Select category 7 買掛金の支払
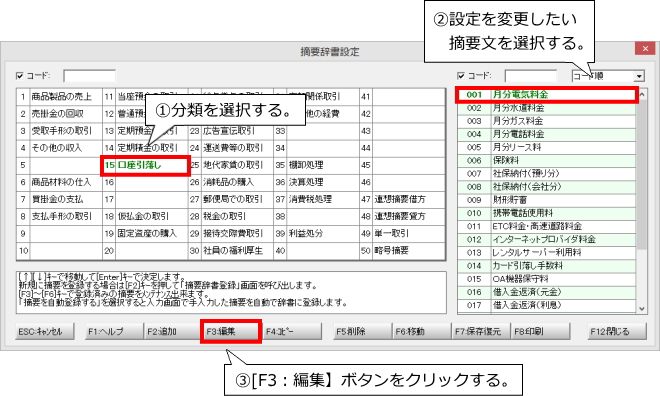The height and width of the screenshot is (396, 660). (x=59, y=199)
